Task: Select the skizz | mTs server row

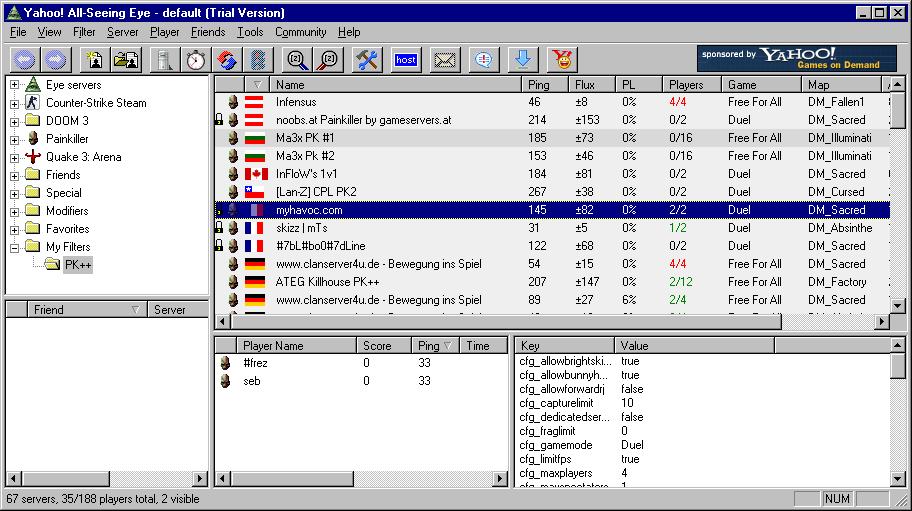Action: tap(553, 228)
